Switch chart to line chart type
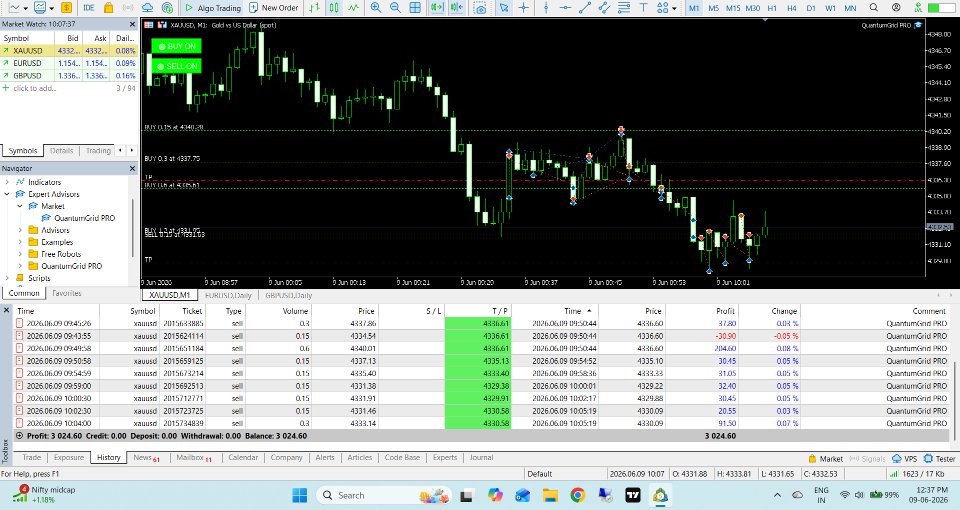This screenshot has height=510, width=960. [x=353, y=8]
